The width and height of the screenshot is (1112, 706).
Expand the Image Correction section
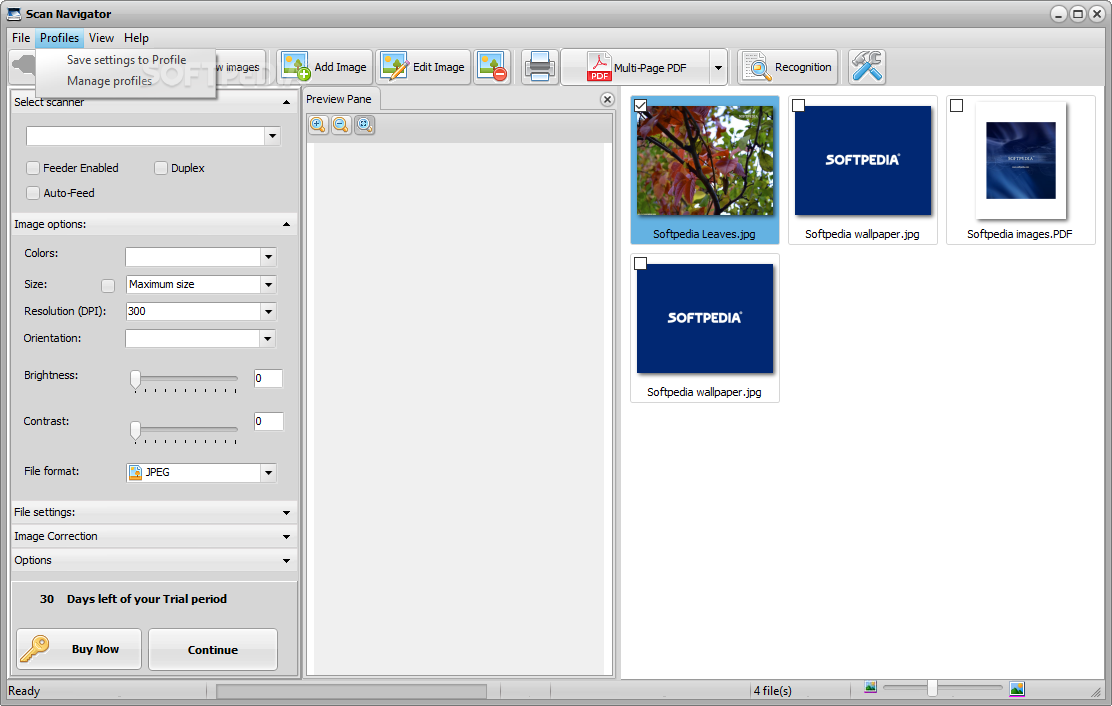[287, 537]
